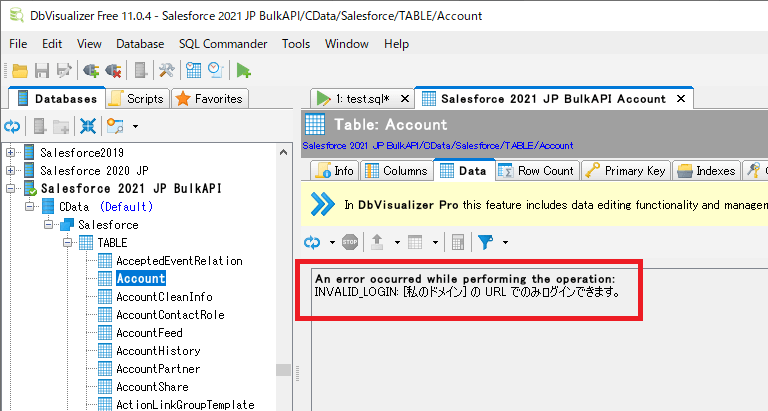Open the Info sub-tab
Image resolution: width=768 pixels, height=411 pixels.
[x=335, y=170]
